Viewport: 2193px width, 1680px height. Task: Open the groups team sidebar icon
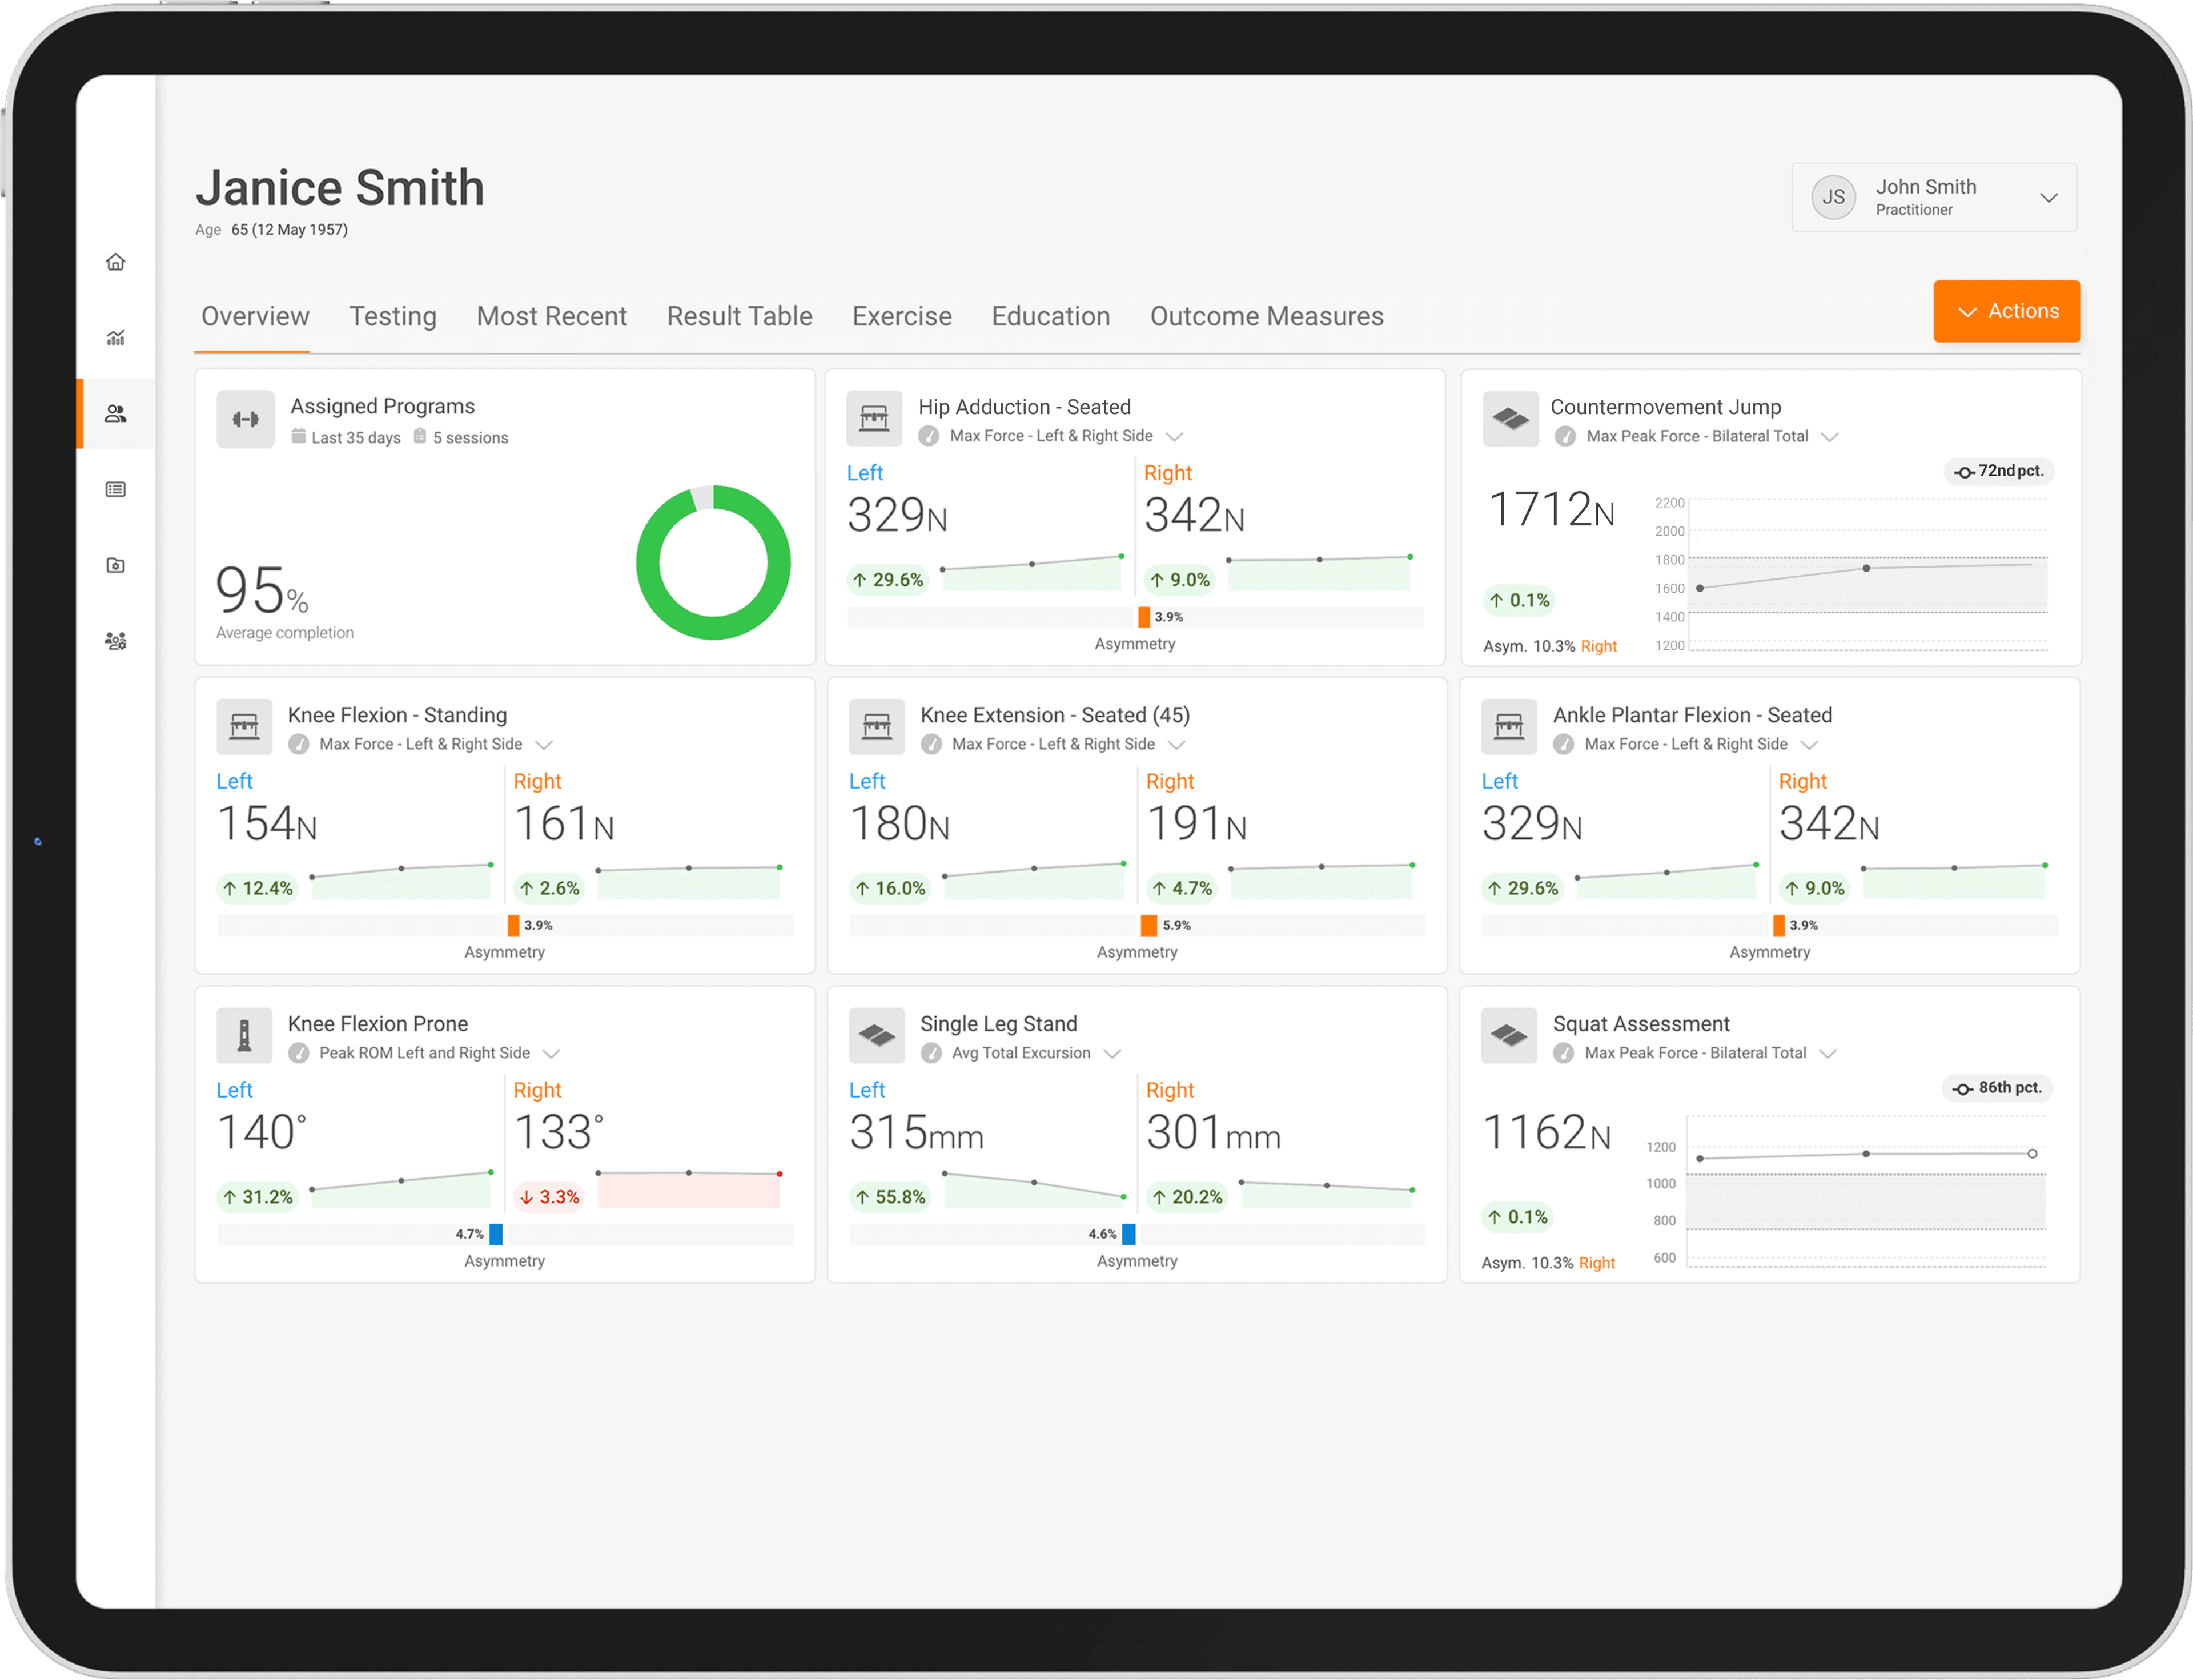coord(116,642)
